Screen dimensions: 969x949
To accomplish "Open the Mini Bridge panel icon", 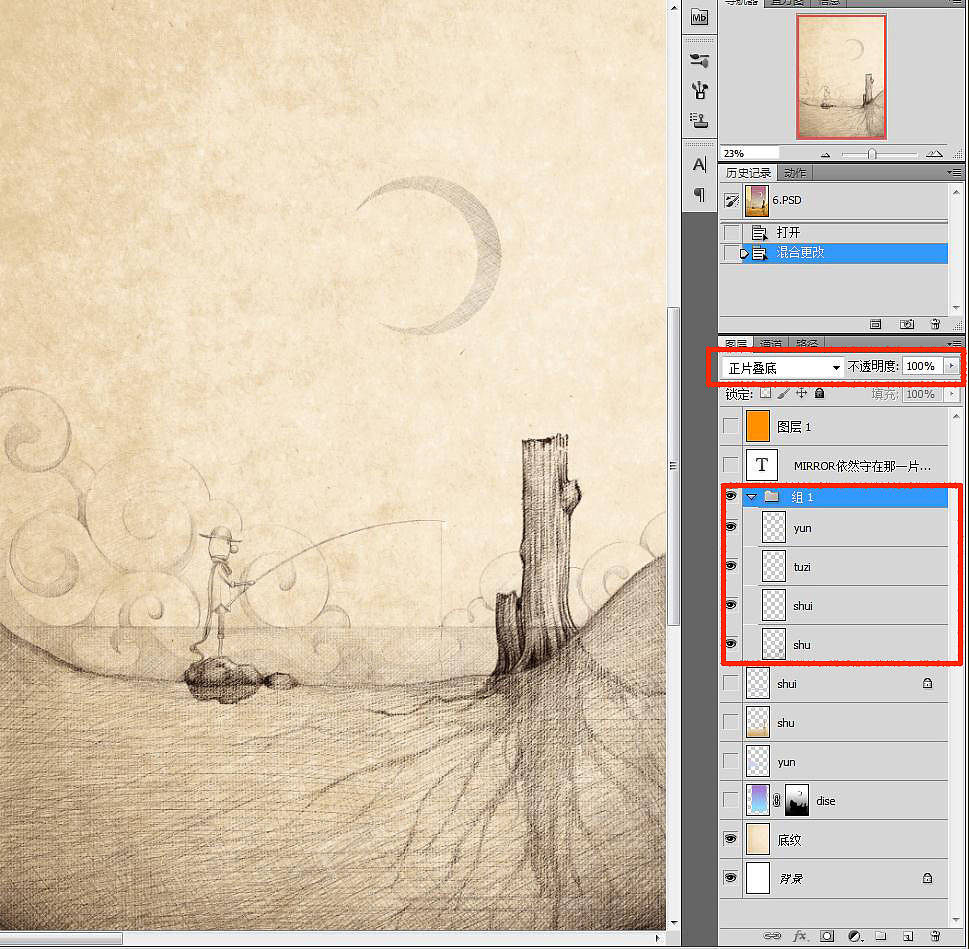I will [x=699, y=17].
